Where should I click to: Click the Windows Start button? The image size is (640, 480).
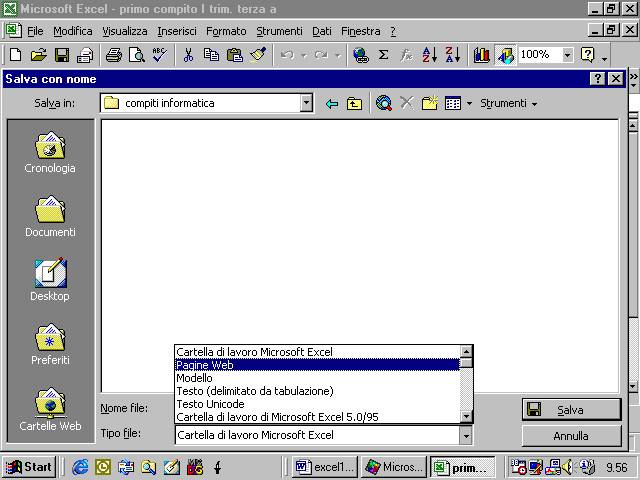point(29,467)
